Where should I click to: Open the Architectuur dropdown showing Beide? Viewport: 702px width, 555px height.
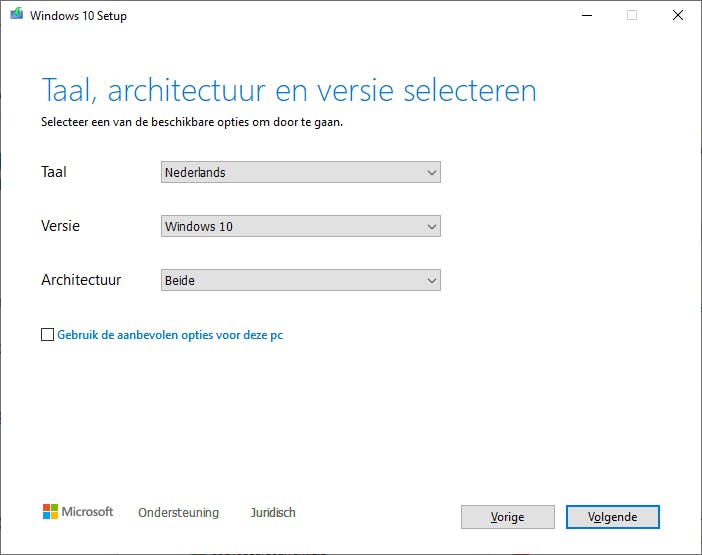point(300,281)
